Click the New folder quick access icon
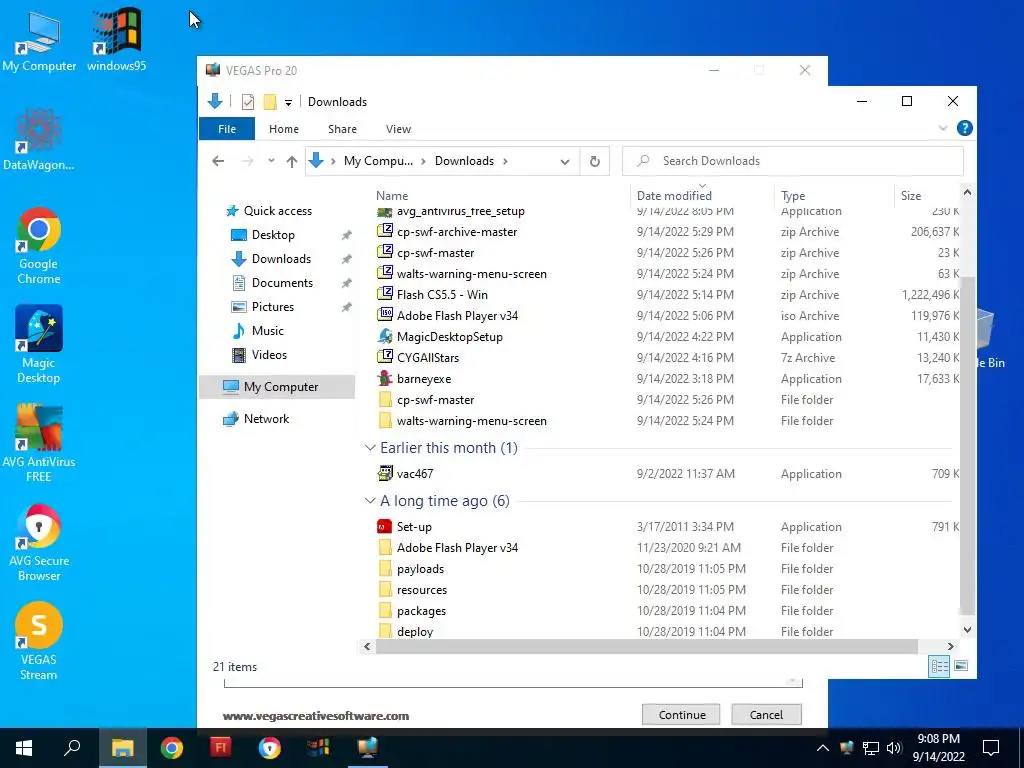The image size is (1024, 768). click(x=270, y=102)
